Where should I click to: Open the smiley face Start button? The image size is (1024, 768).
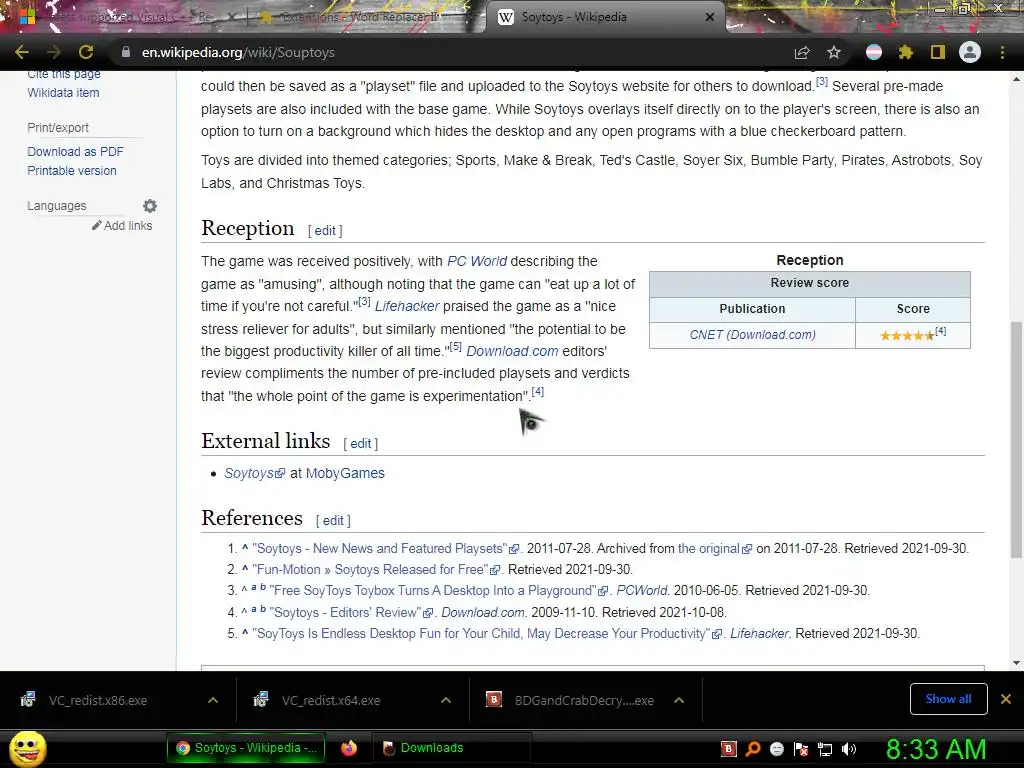27,748
